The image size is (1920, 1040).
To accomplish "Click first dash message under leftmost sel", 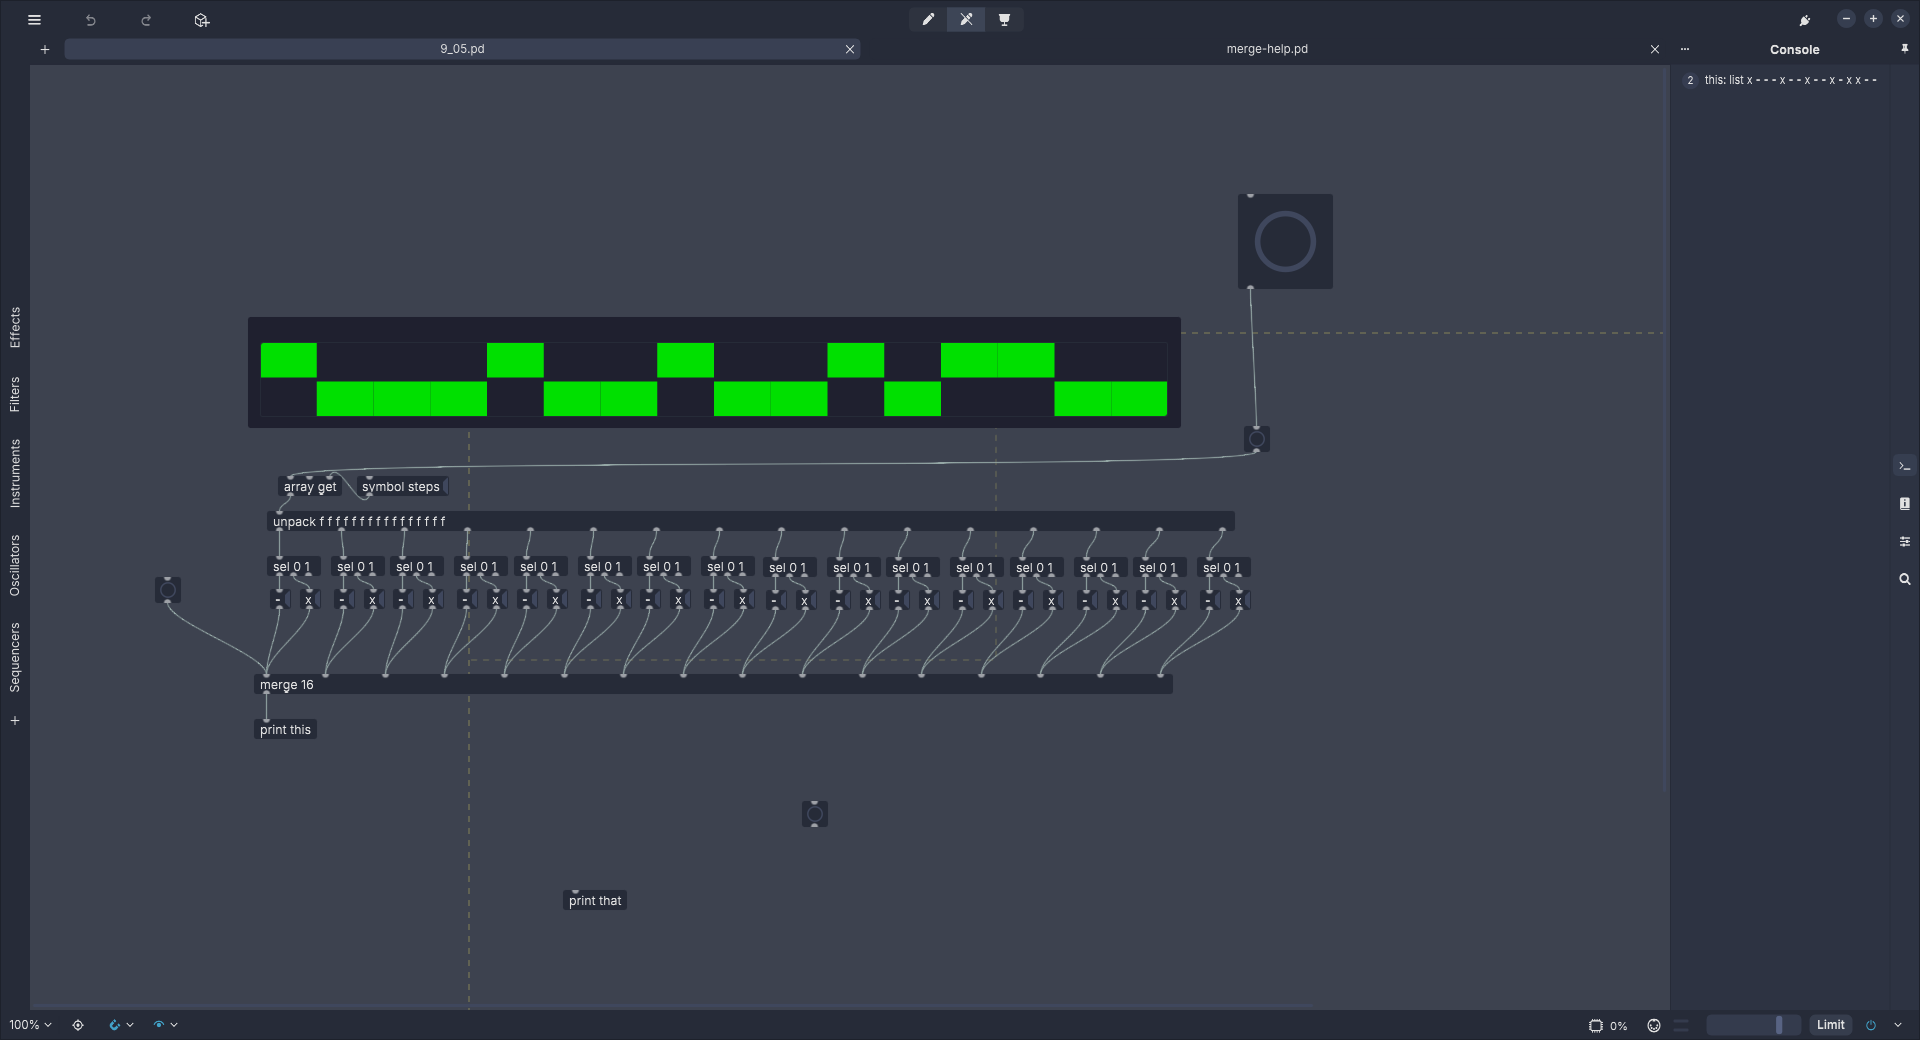I will [279, 600].
